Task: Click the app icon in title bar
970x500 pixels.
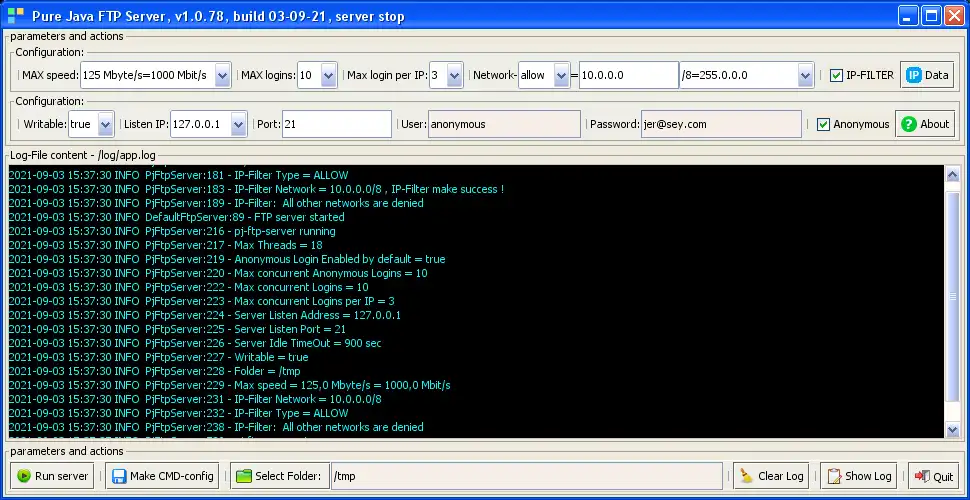Action: pyautogui.click(x=15, y=15)
